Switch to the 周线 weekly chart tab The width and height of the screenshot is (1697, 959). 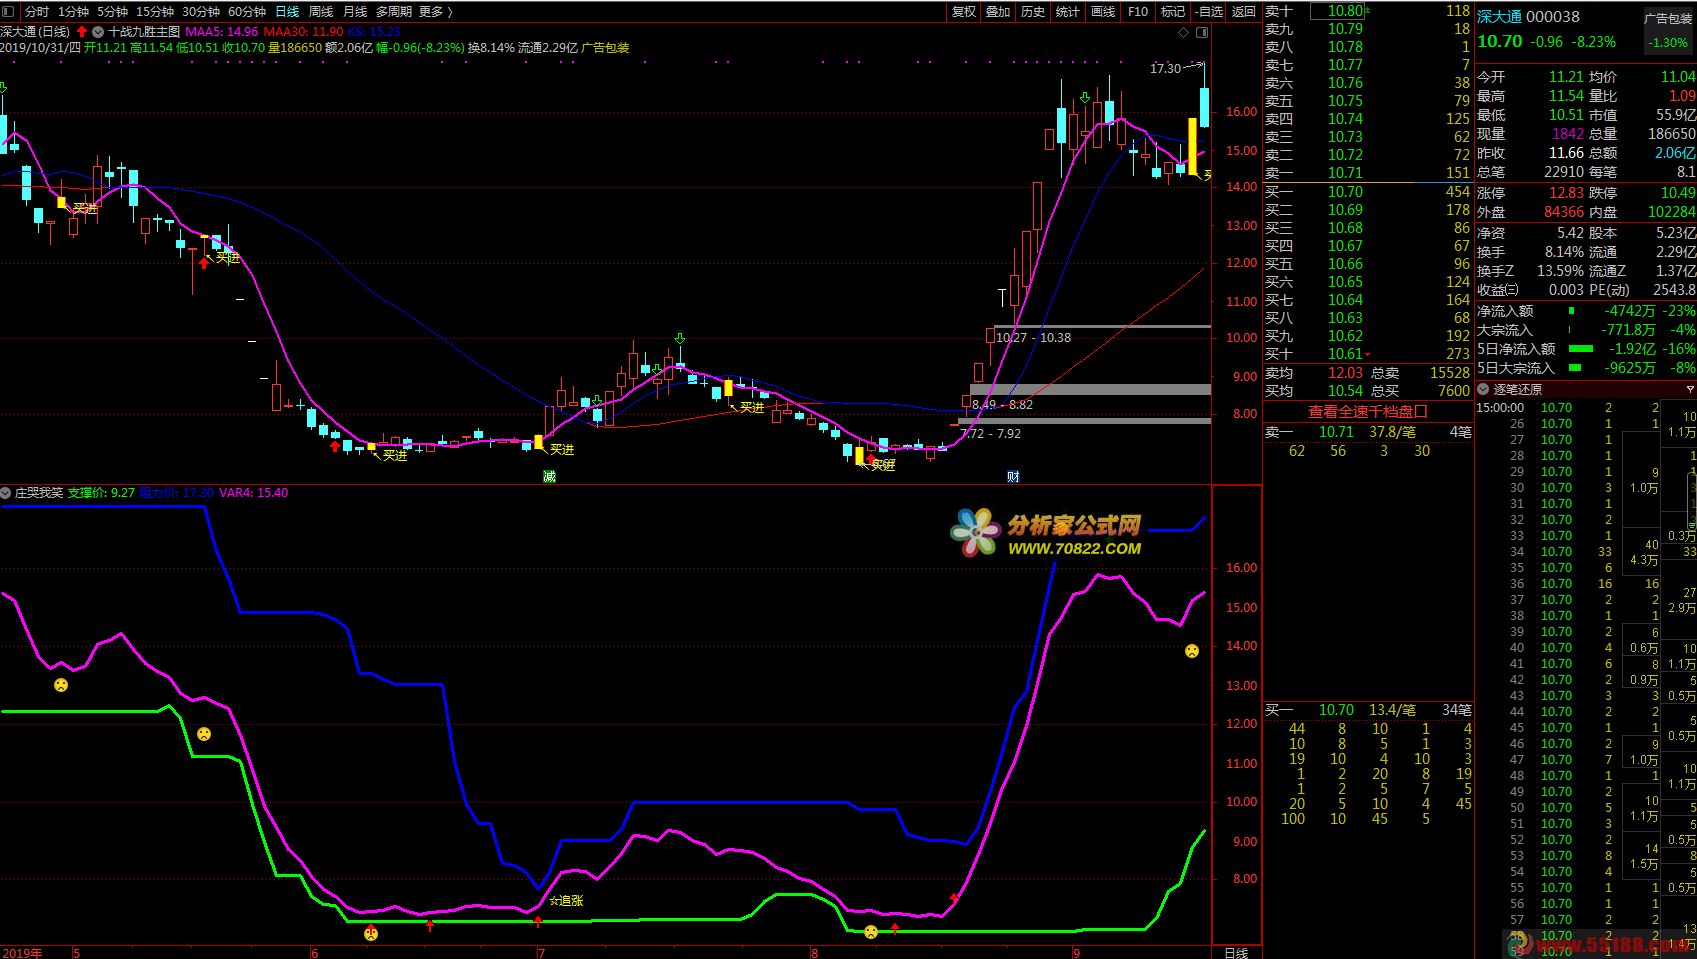[x=321, y=11]
